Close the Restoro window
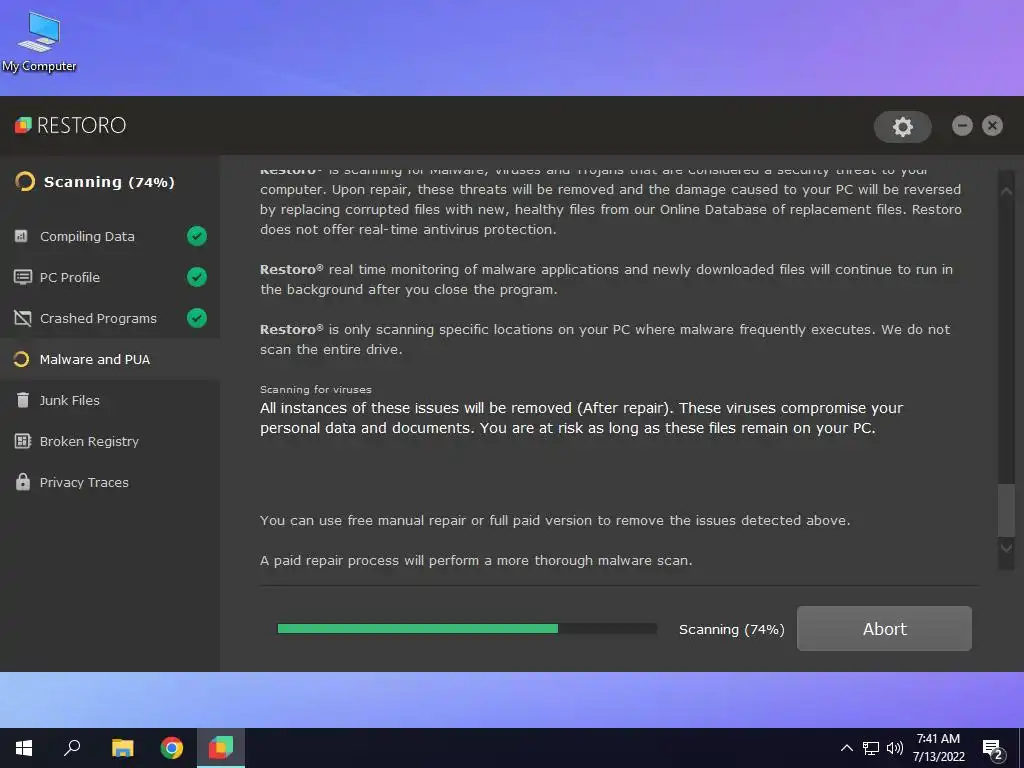 click(992, 125)
